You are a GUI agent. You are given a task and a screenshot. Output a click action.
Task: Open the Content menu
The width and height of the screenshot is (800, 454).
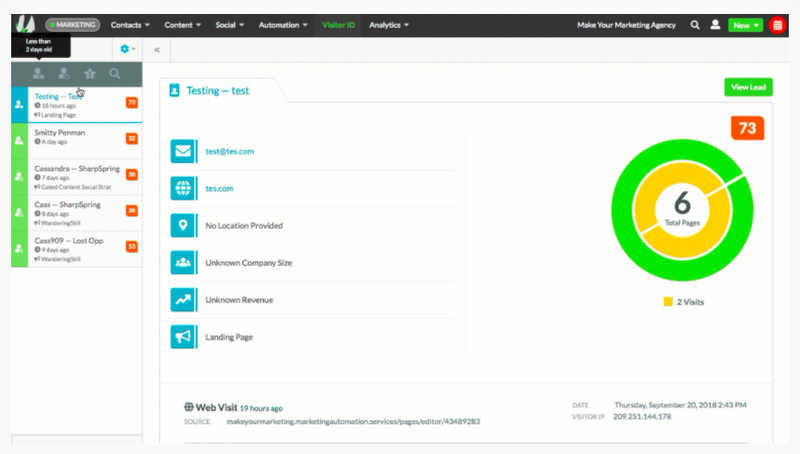pos(183,24)
